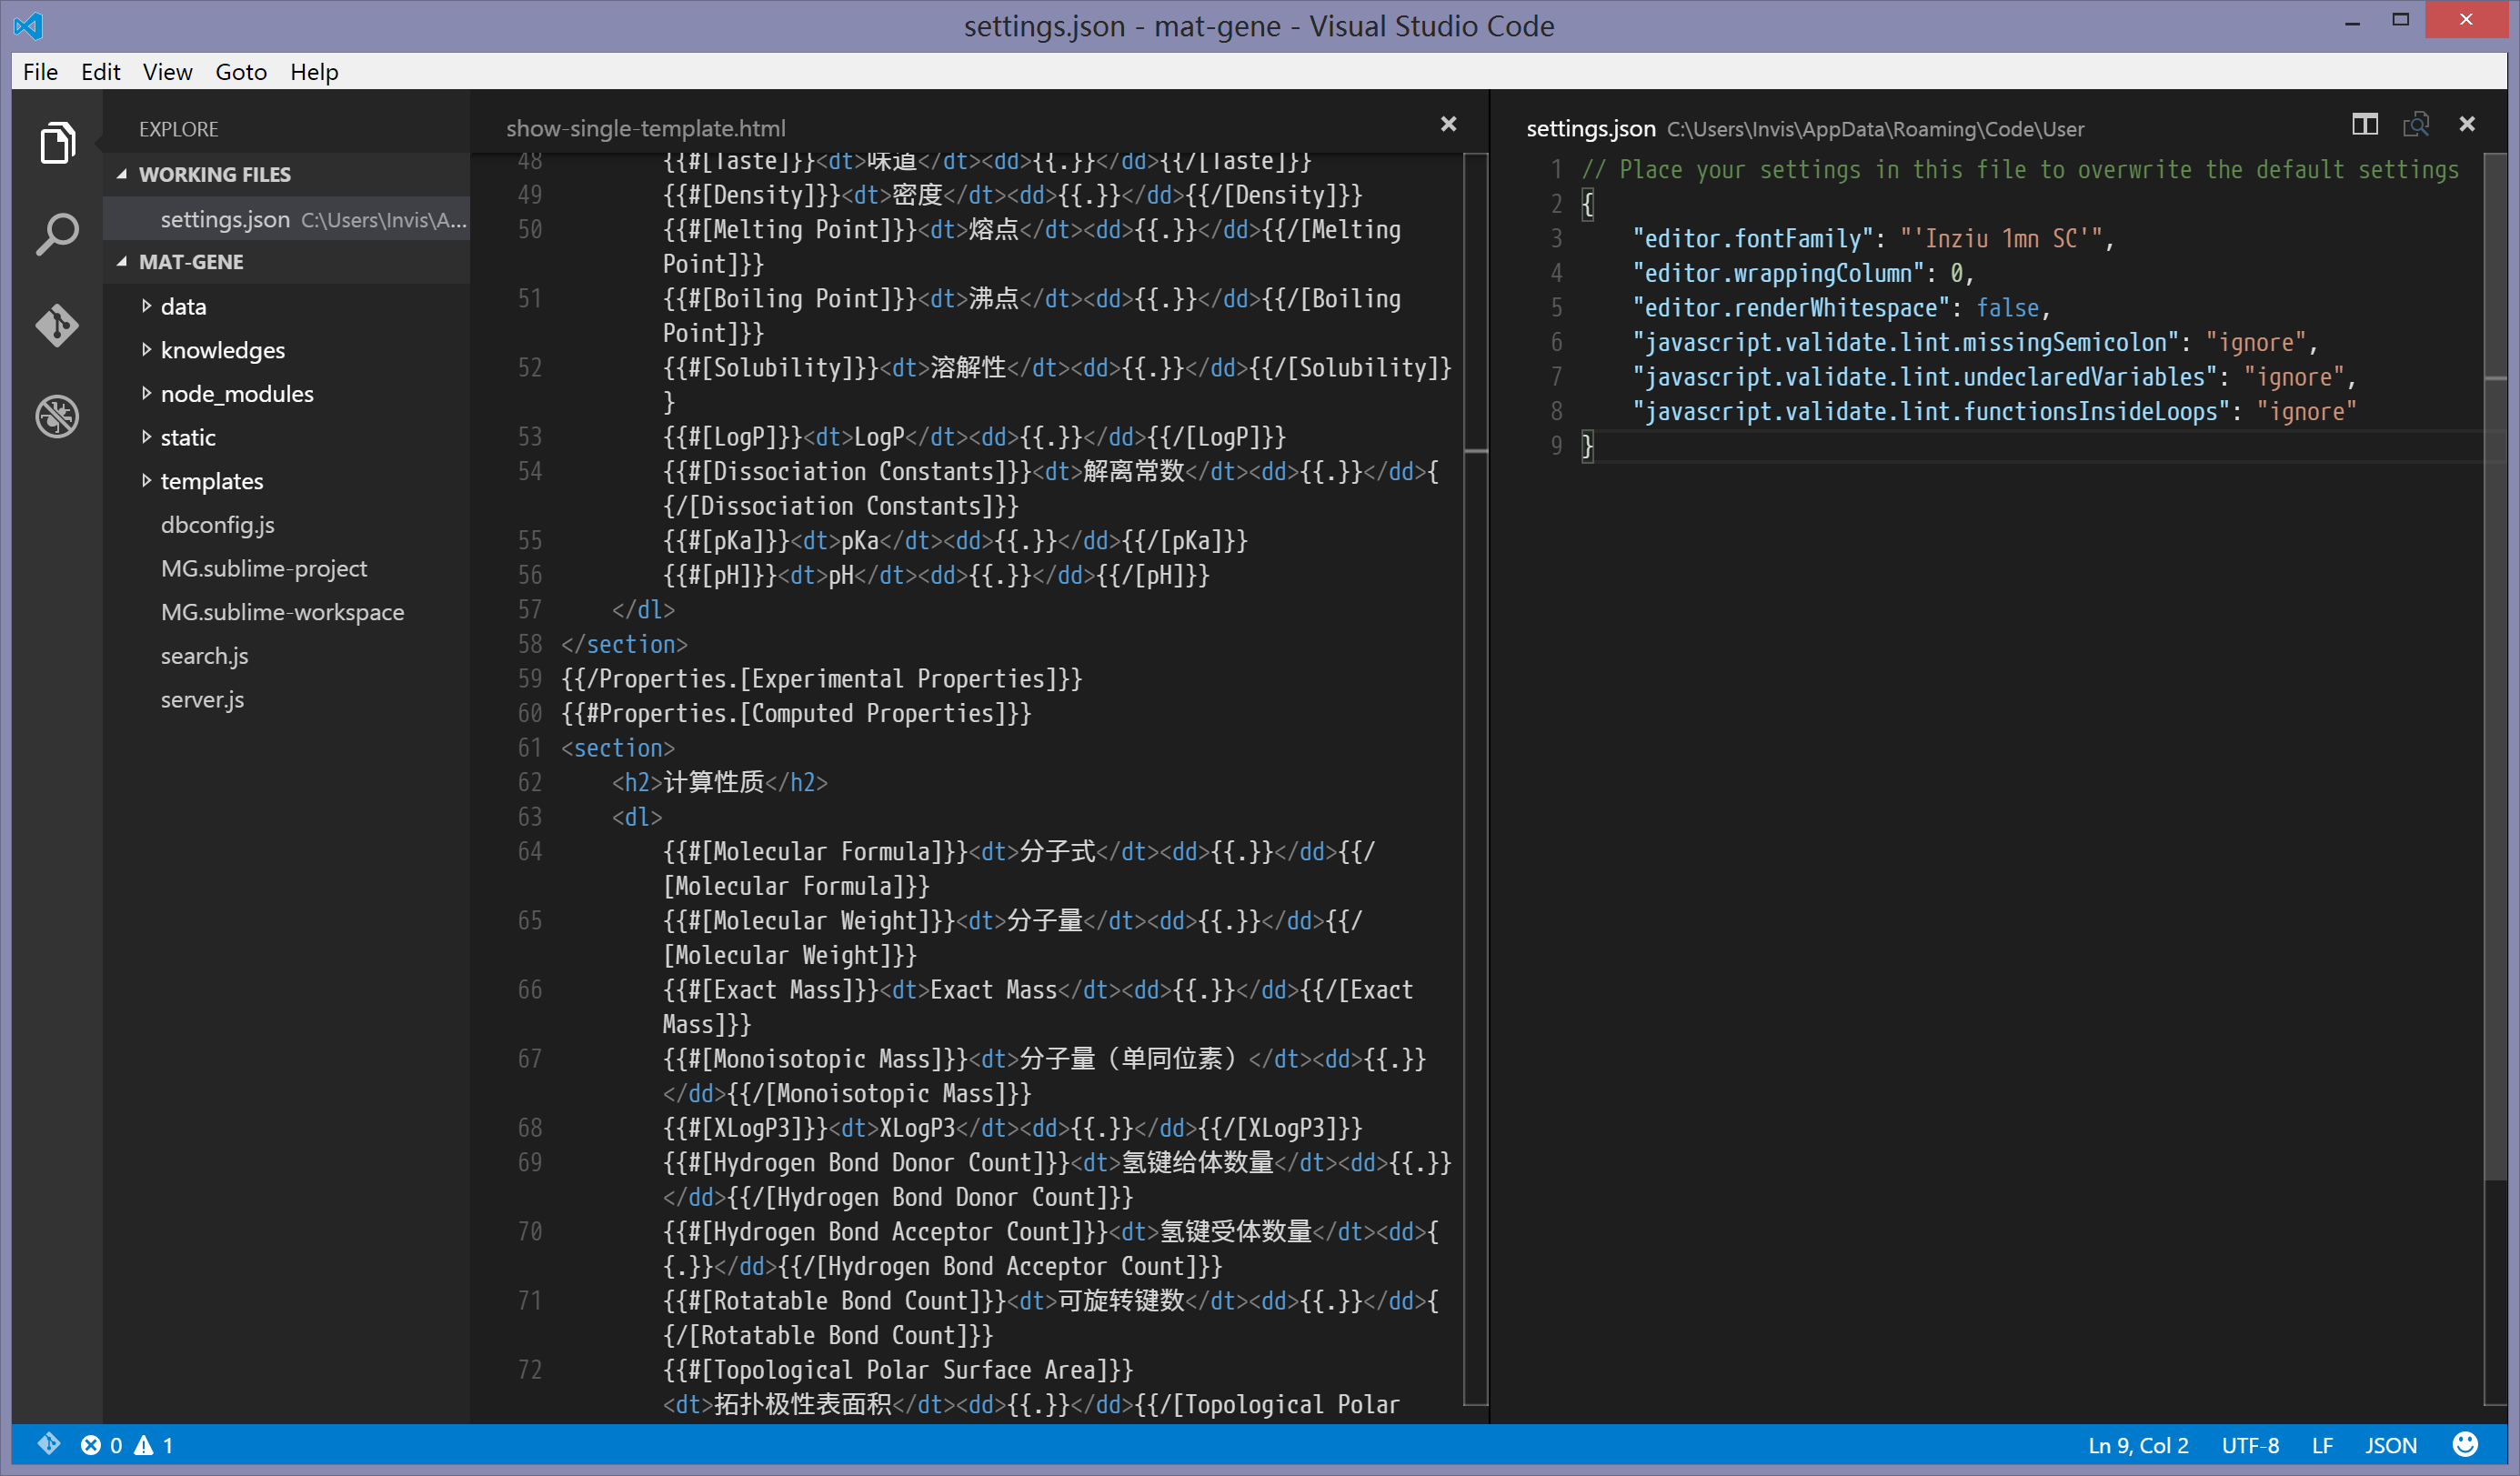Open the Search view icon
The width and height of the screenshot is (2520, 1476).
point(57,233)
